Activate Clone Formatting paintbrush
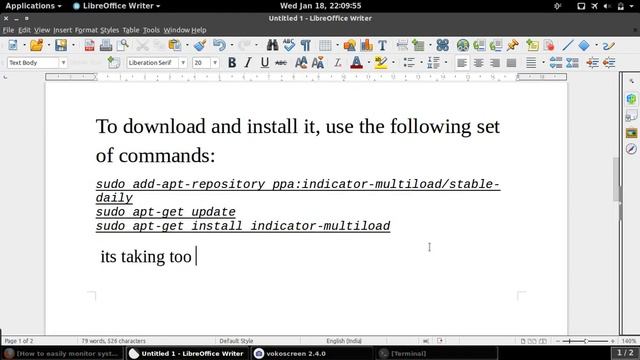The height and width of the screenshot is (360, 640). [200, 45]
